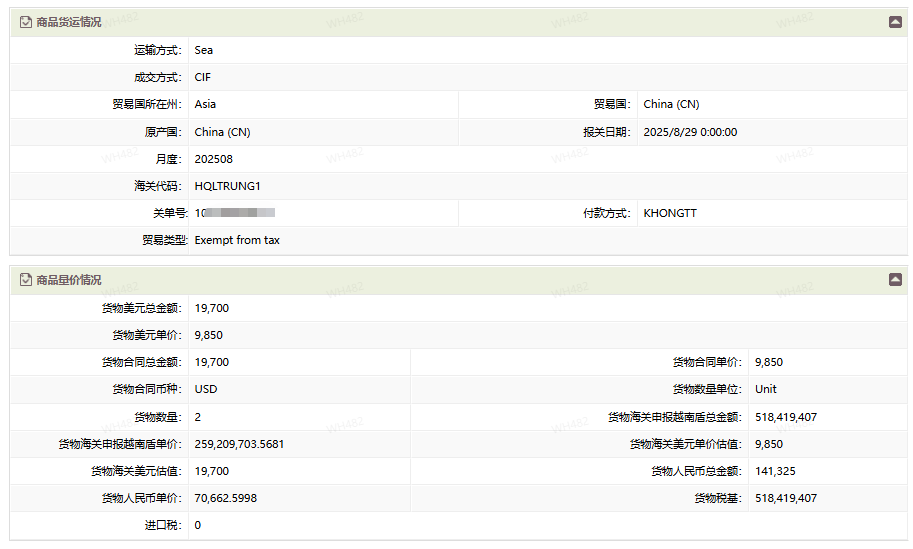Select the 2025/8/29 declaration date
The image size is (913, 549).
tap(690, 132)
